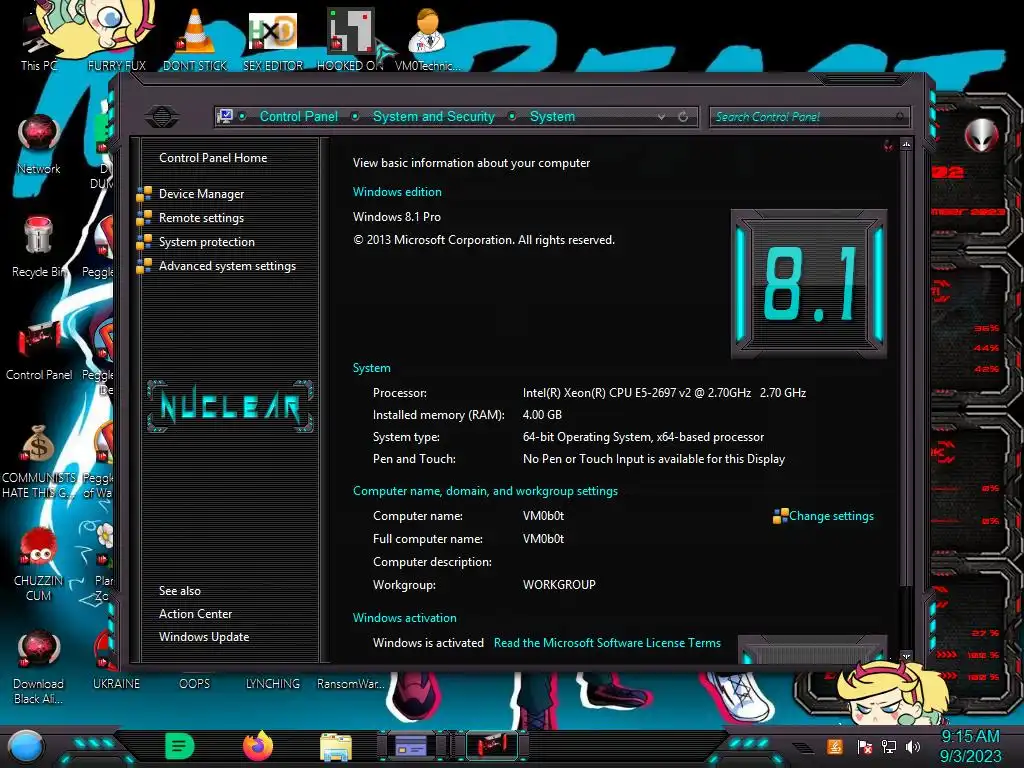
Task: Select the This PC desktop icon
Action: click(x=38, y=40)
